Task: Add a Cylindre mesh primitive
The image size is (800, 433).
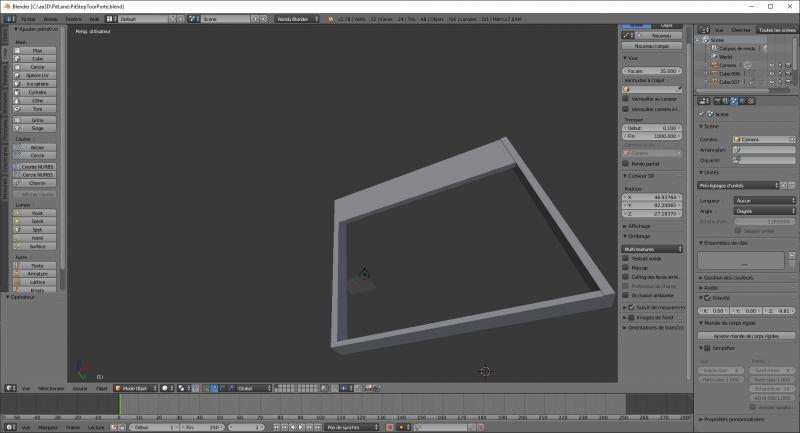Action: (x=37, y=92)
